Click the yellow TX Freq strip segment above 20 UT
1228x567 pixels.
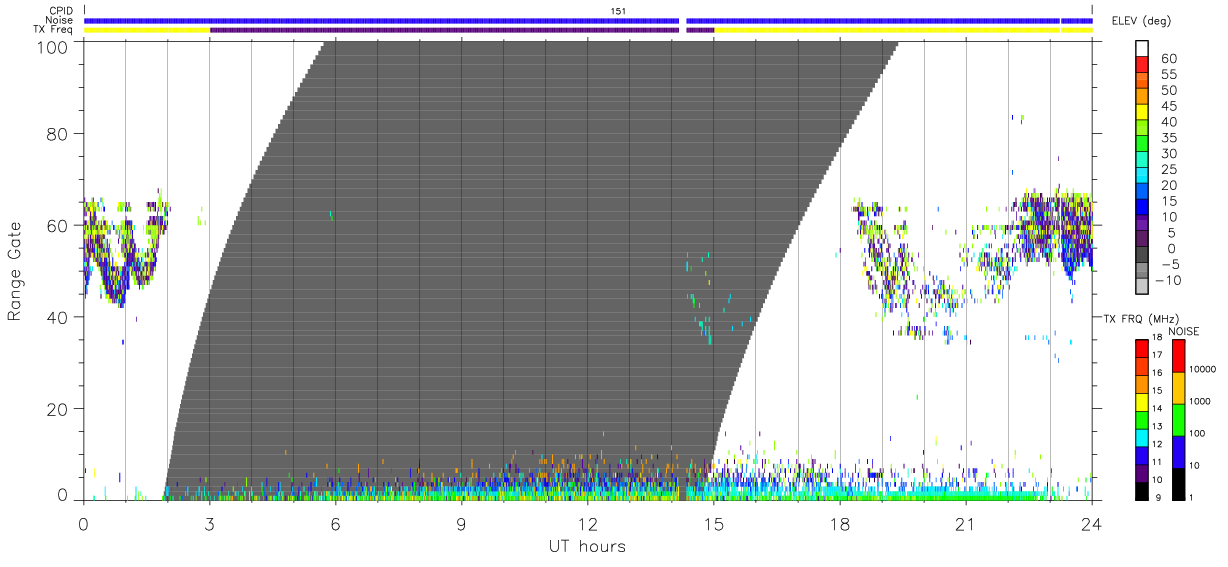(x=886, y=30)
